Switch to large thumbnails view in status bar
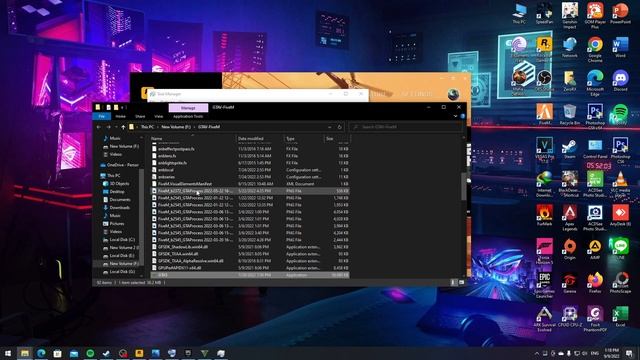The width and height of the screenshot is (640, 360). (x=461, y=282)
